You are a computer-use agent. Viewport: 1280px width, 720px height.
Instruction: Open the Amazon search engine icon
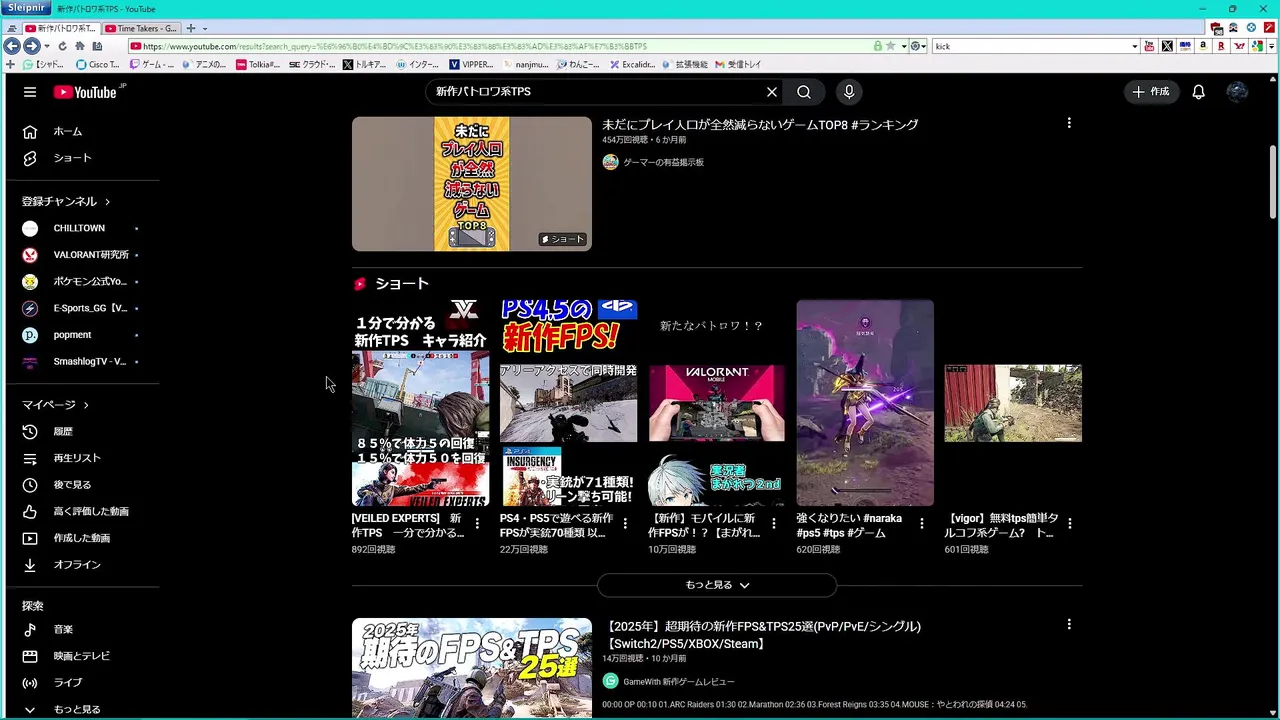click(x=1203, y=46)
